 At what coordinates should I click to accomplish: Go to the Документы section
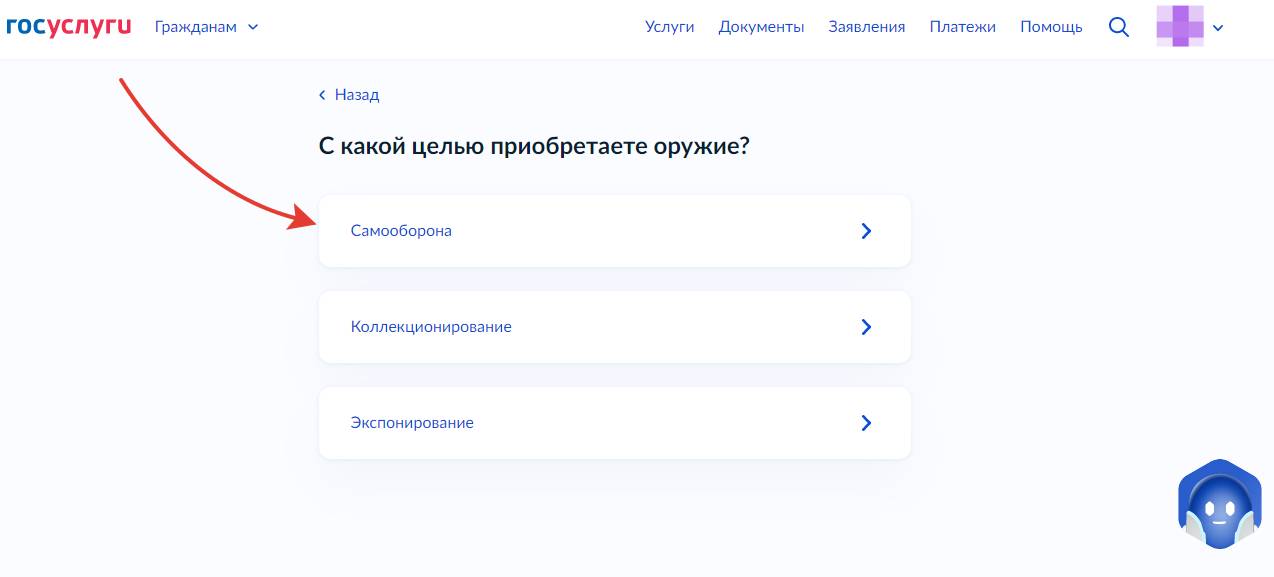coord(761,27)
